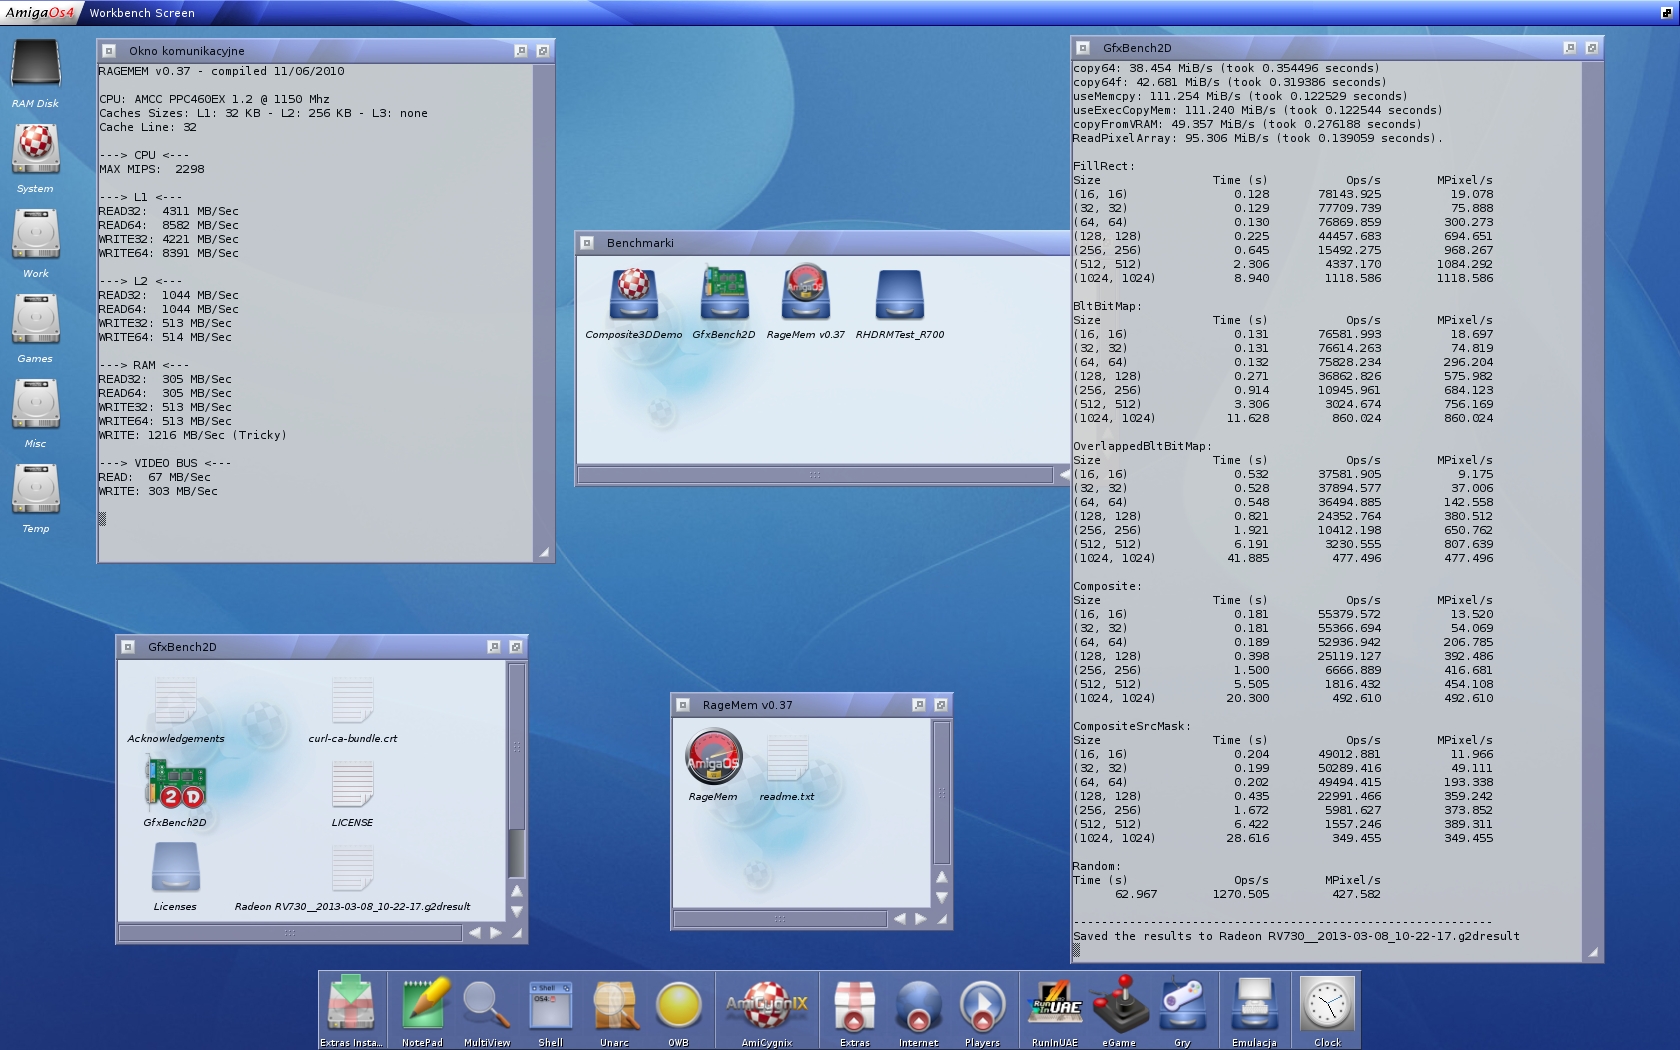The width and height of the screenshot is (1680, 1050).
Task: Launch OWB browser from the dock
Action: (678, 1006)
